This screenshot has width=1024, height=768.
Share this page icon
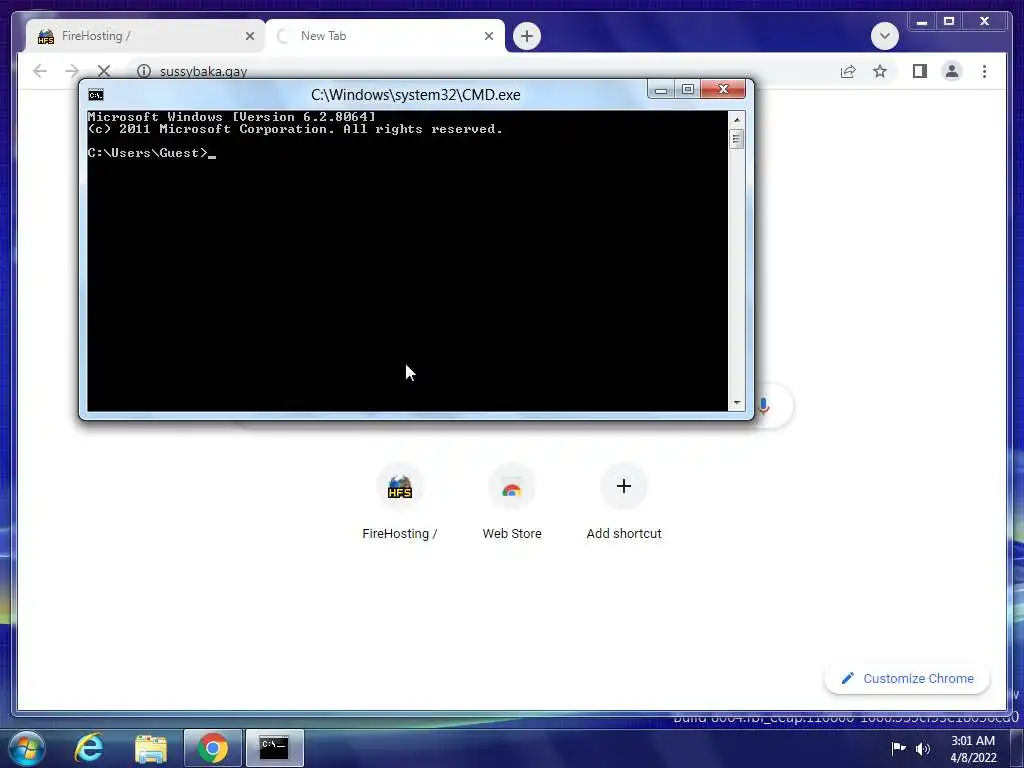(x=848, y=71)
